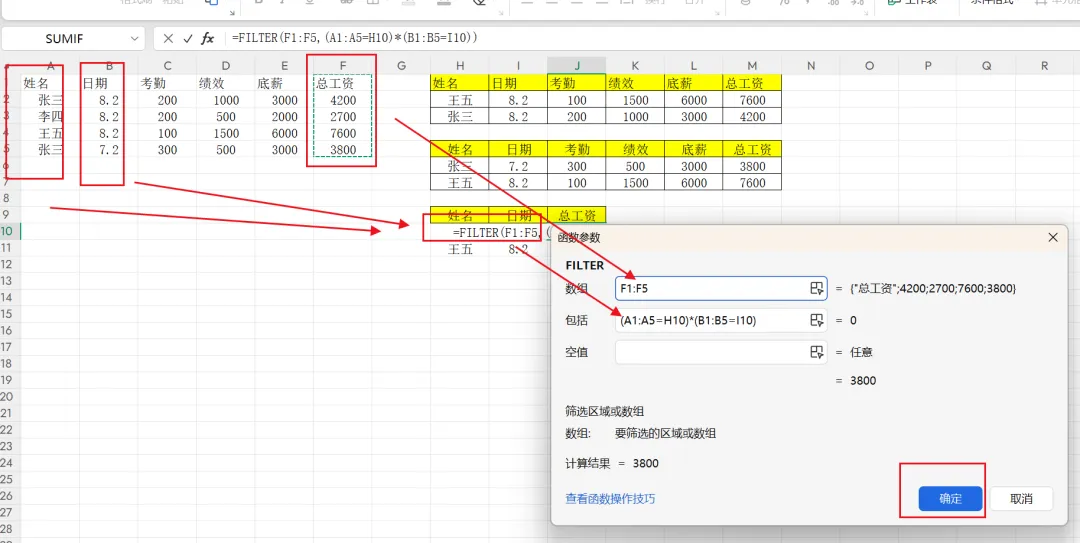Select cell D2 showing 1000
1080x543 pixels.
pos(226,100)
